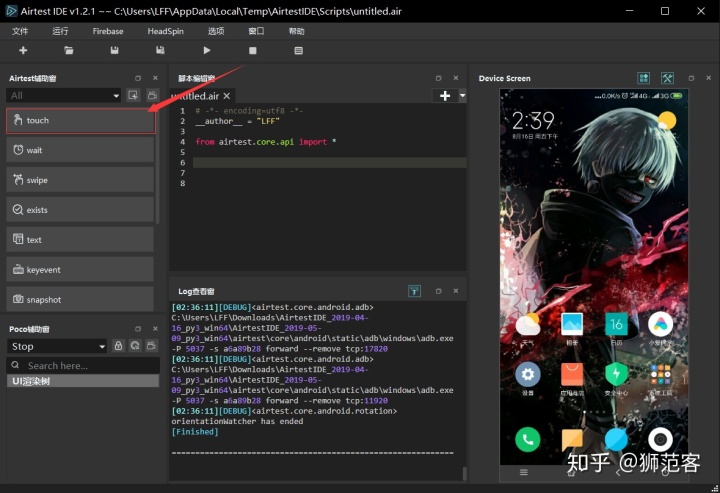Select the touch command button
This screenshot has width=720, height=493.
(x=80, y=121)
